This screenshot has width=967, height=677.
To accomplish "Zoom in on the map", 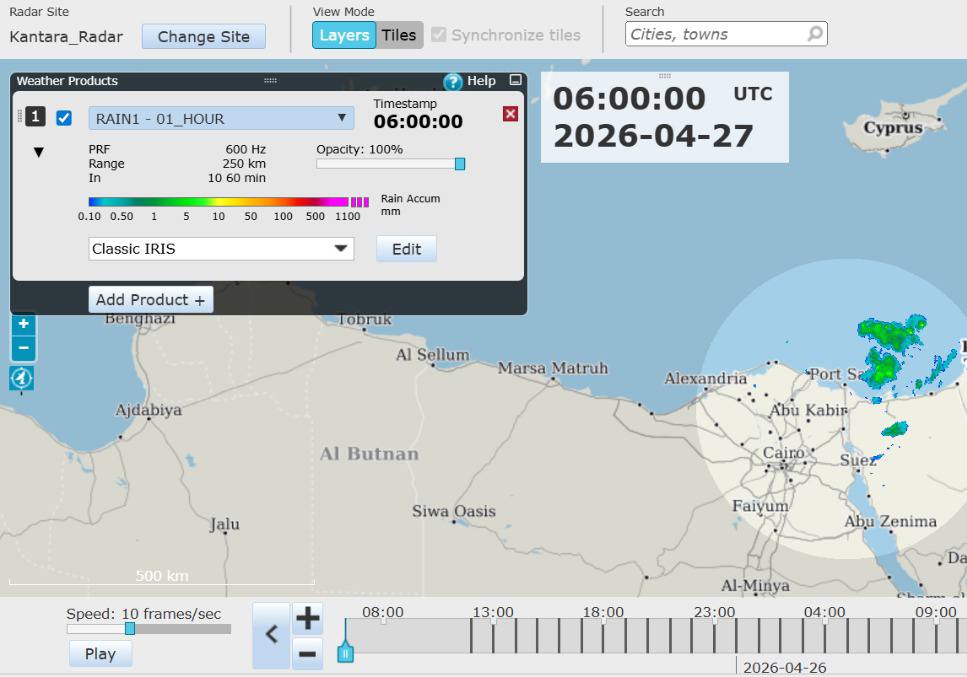I will coord(23,324).
